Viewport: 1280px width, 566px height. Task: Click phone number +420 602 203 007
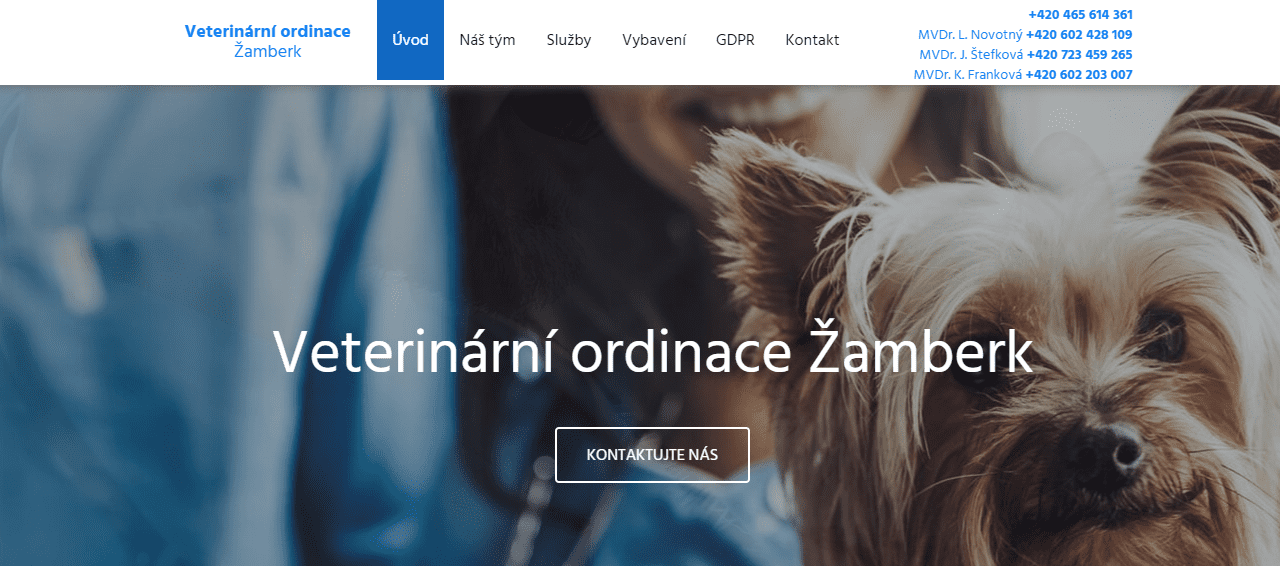[1079, 74]
